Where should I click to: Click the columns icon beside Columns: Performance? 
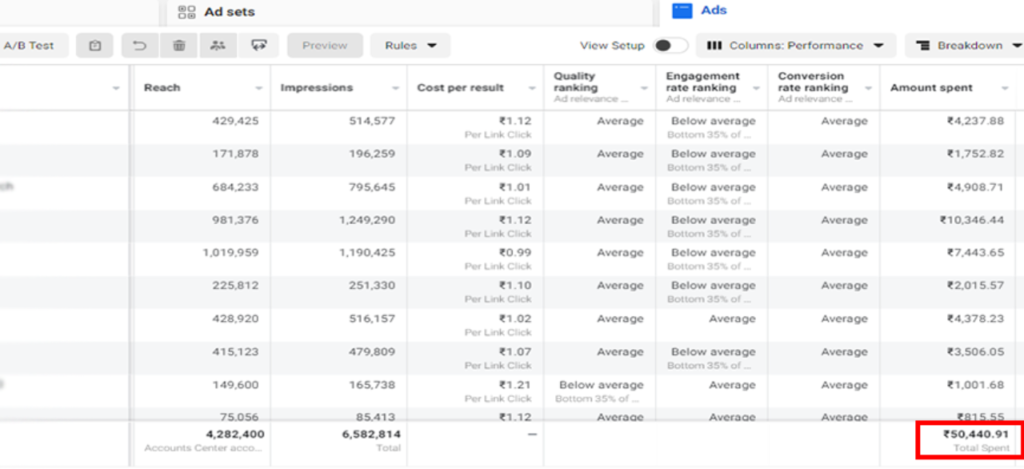tap(715, 45)
